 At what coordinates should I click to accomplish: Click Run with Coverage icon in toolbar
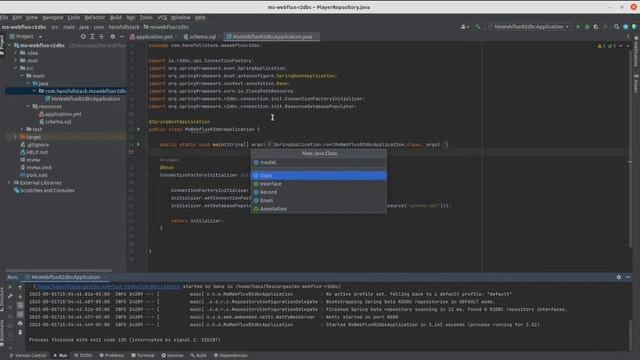[x=596, y=27]
